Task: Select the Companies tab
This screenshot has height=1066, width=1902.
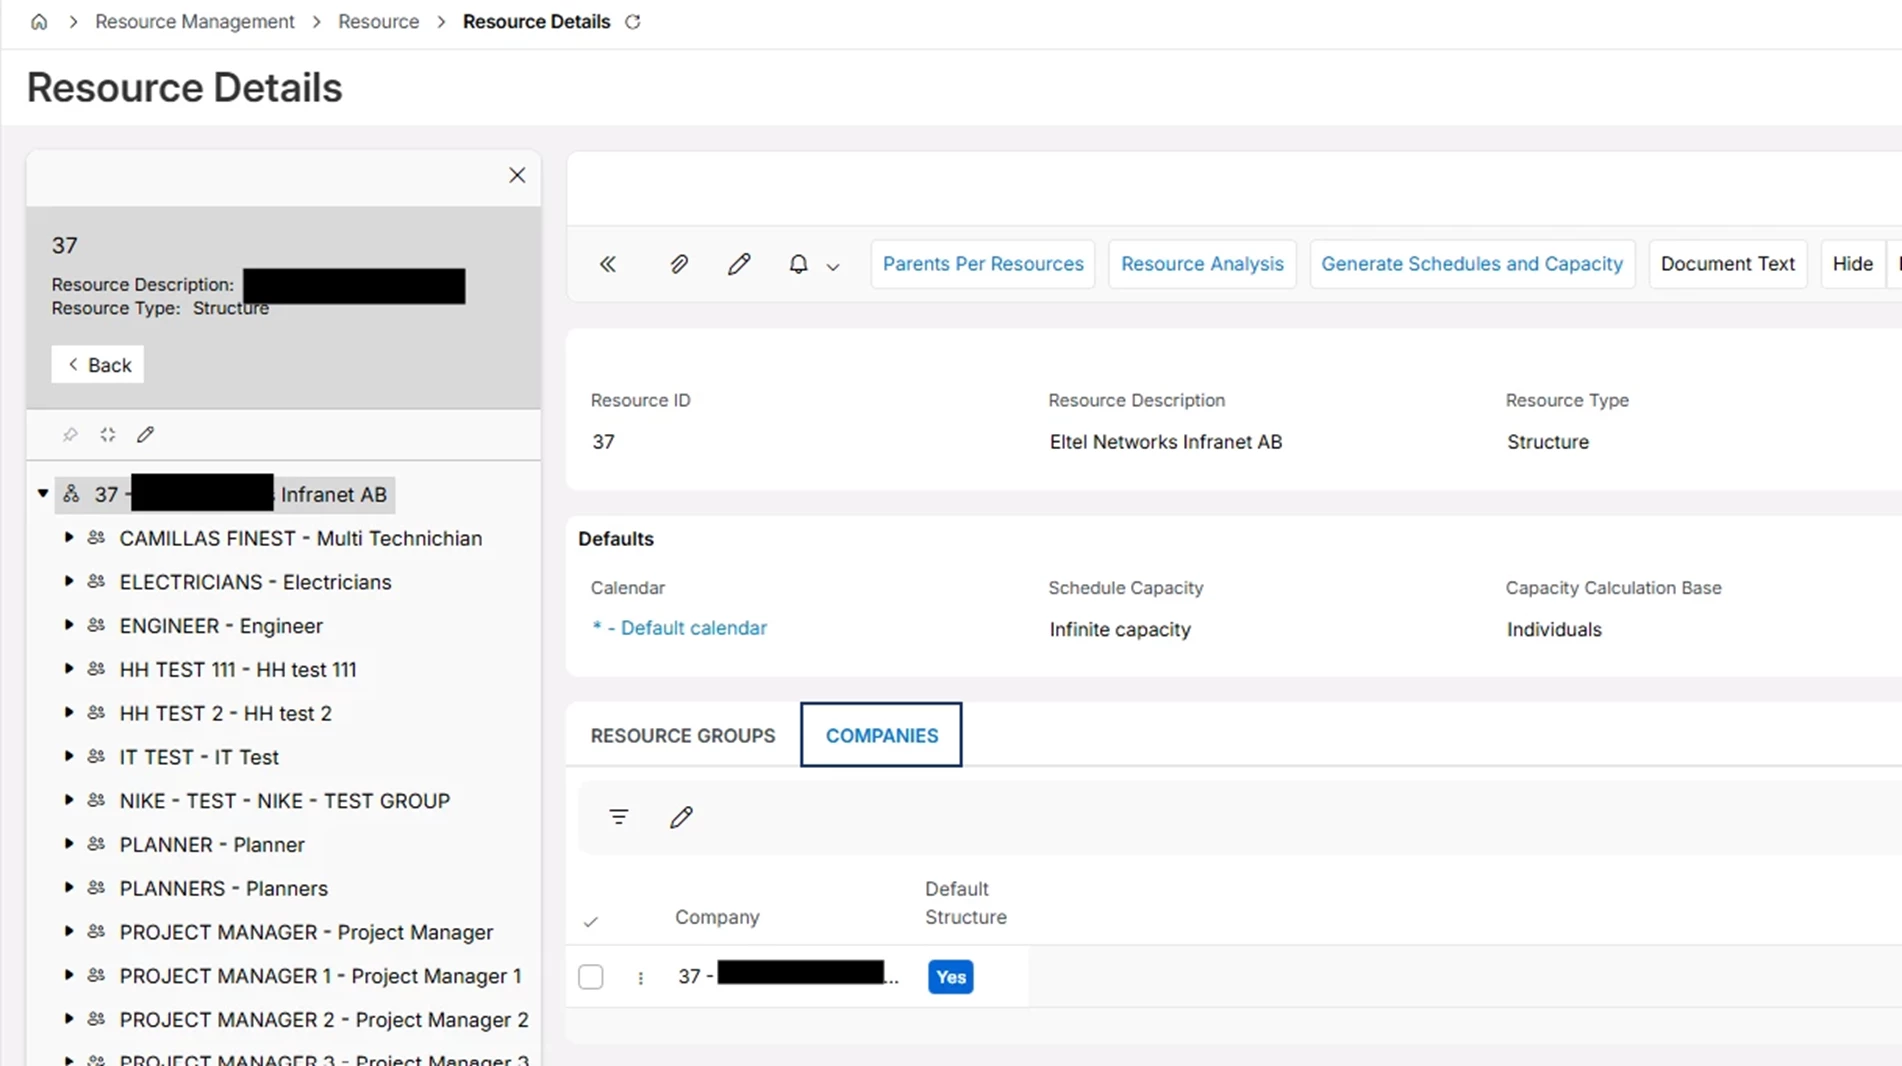Action: (881, 735)
